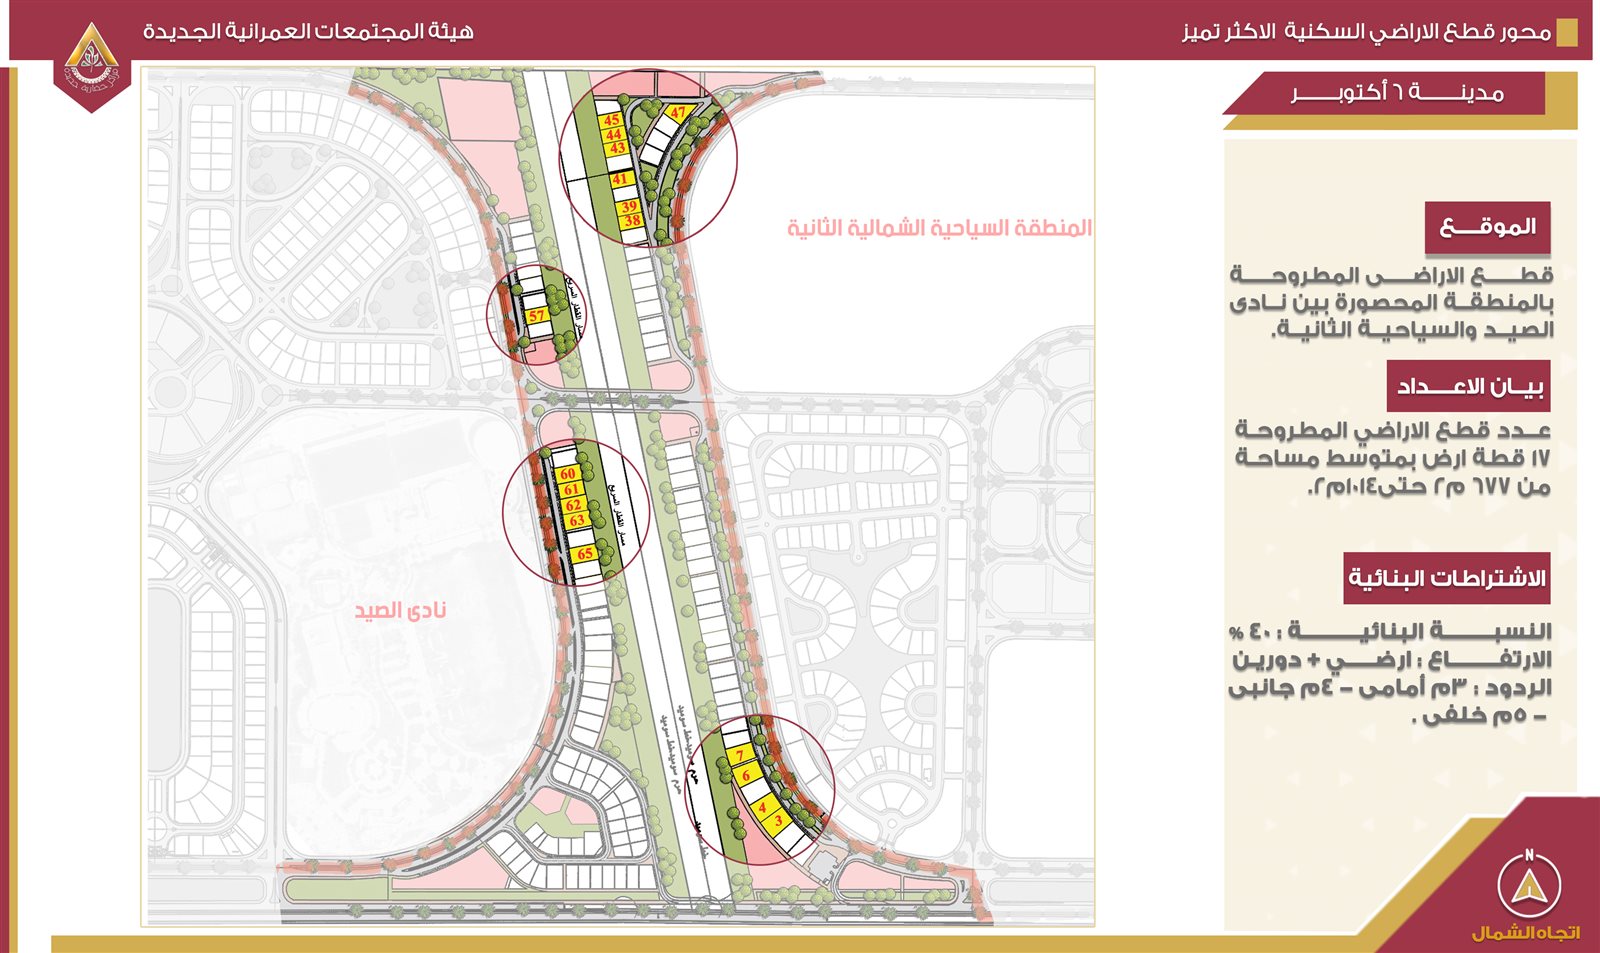This screenshot has width=1600, height=953.
Task: Select plot number 41 on the map
Action: click(620, 180)
